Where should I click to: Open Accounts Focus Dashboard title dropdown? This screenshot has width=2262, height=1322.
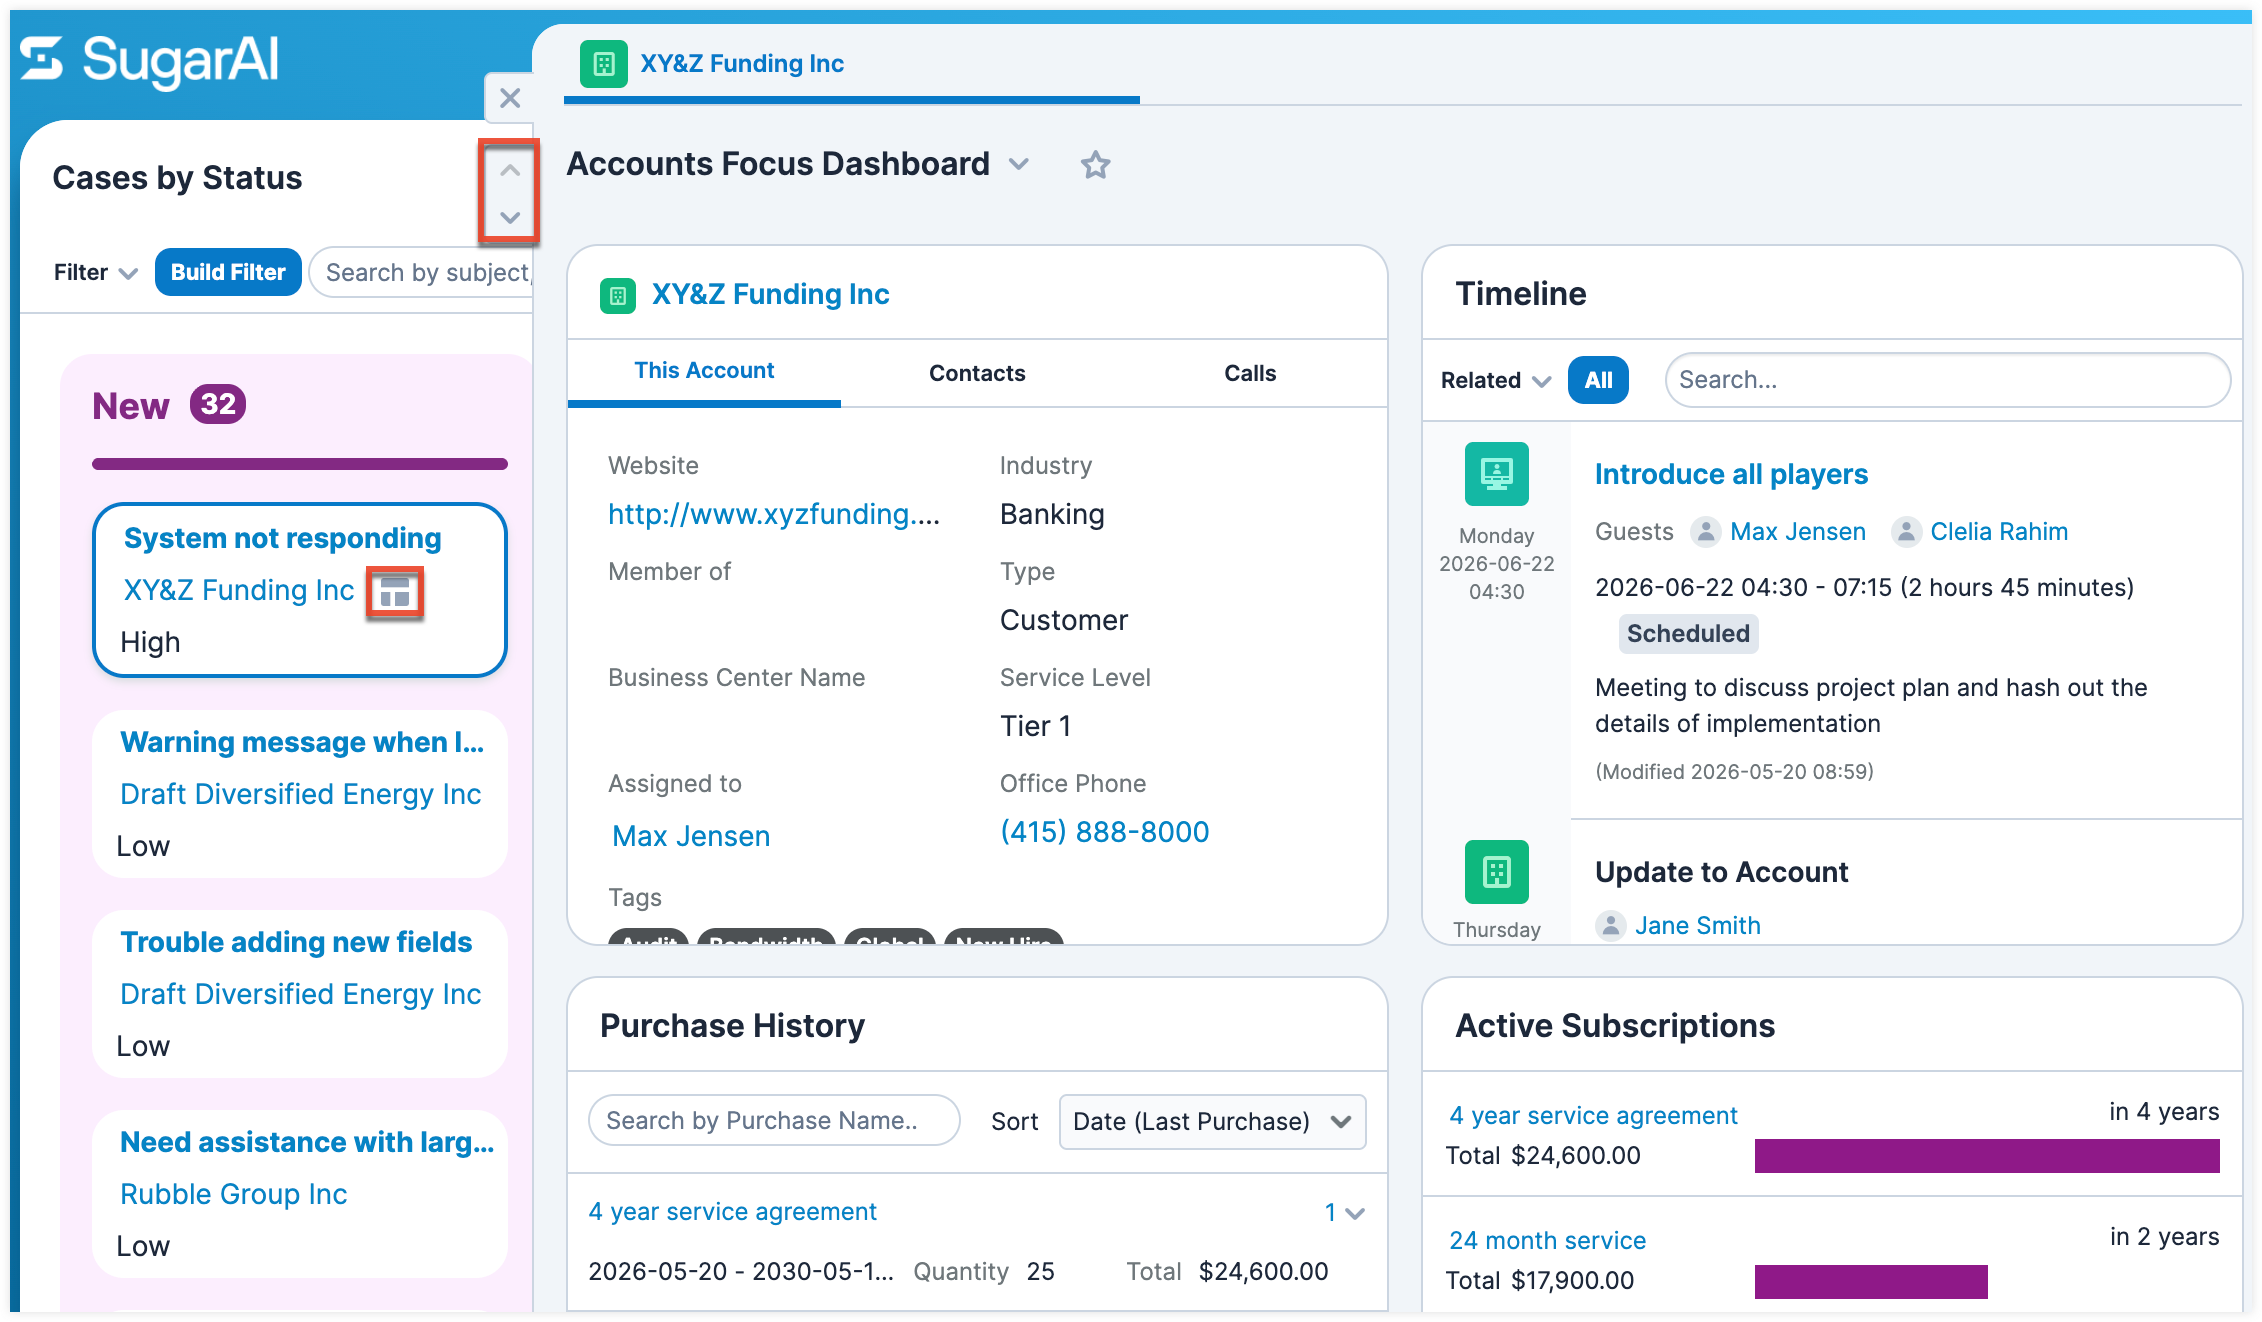coord(1019,164)
